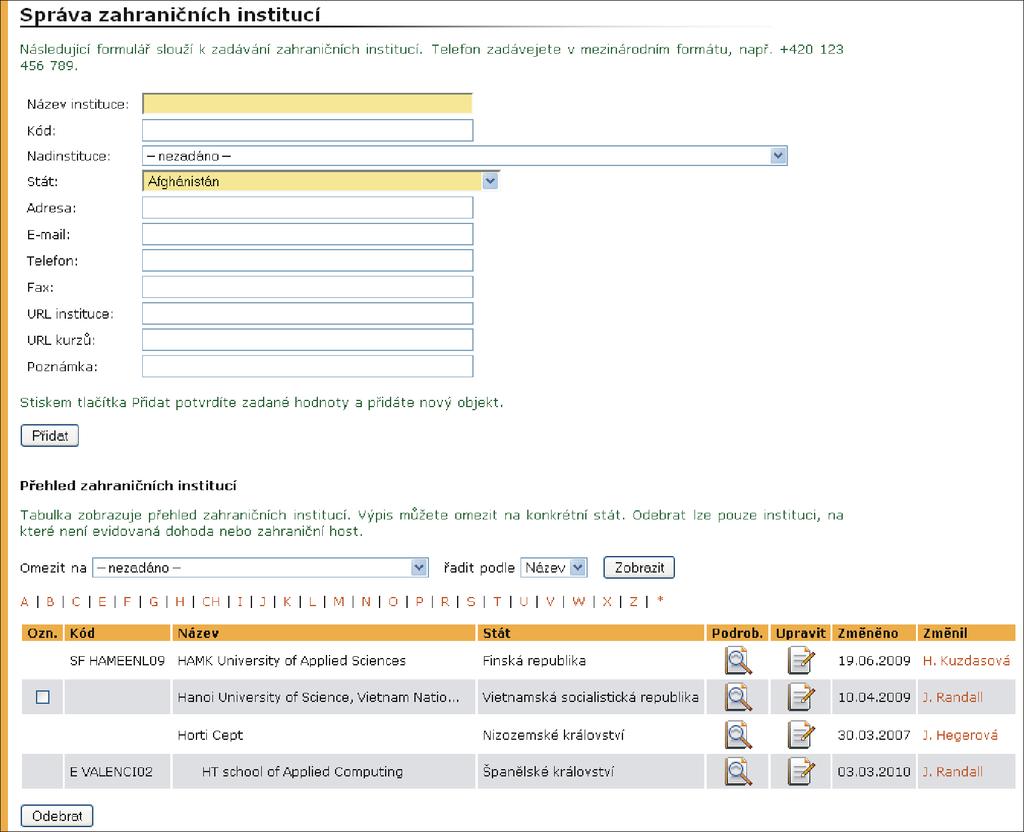Viewport: 1024px width, 832px height.
Task: Filter list by letter R
Action: tap(445, 601)
